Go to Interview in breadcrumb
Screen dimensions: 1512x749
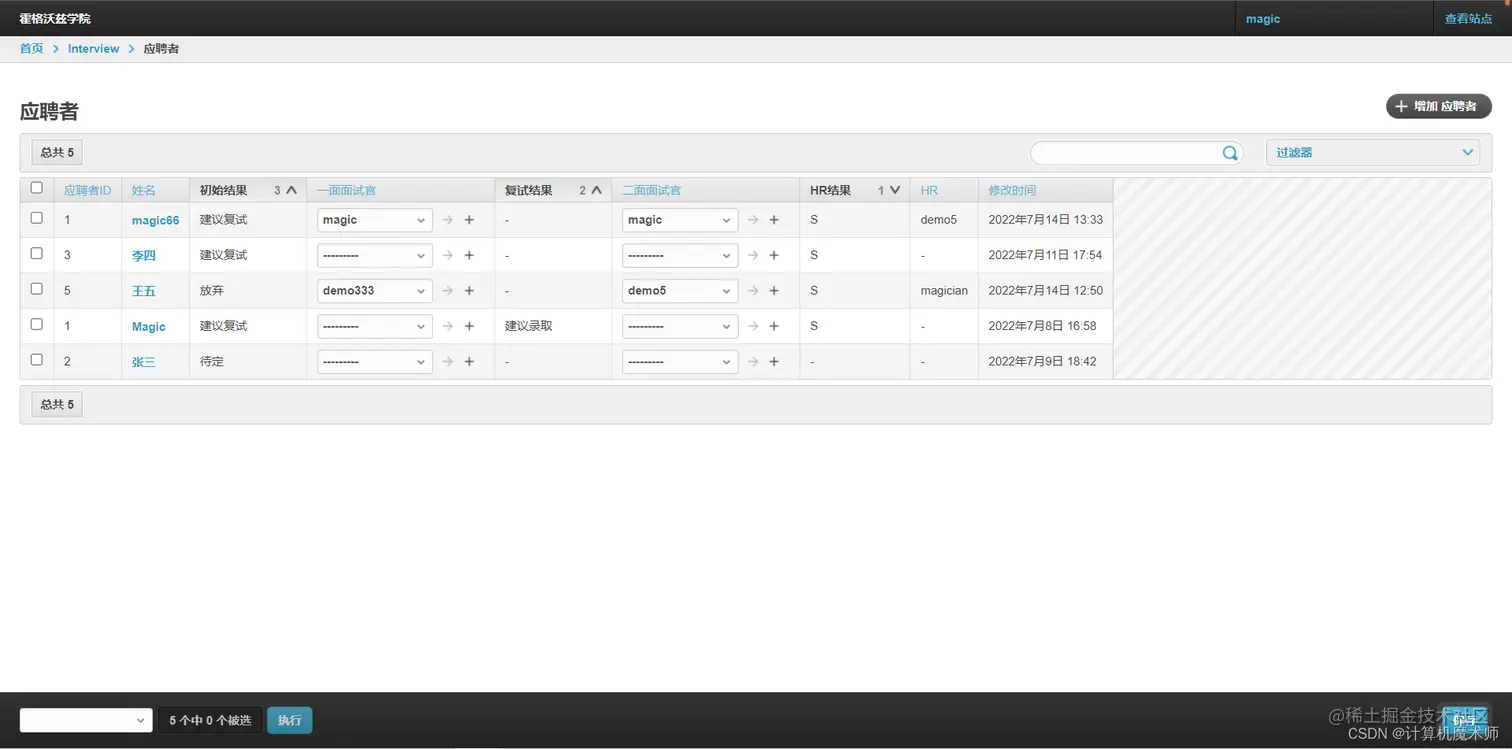94,48
